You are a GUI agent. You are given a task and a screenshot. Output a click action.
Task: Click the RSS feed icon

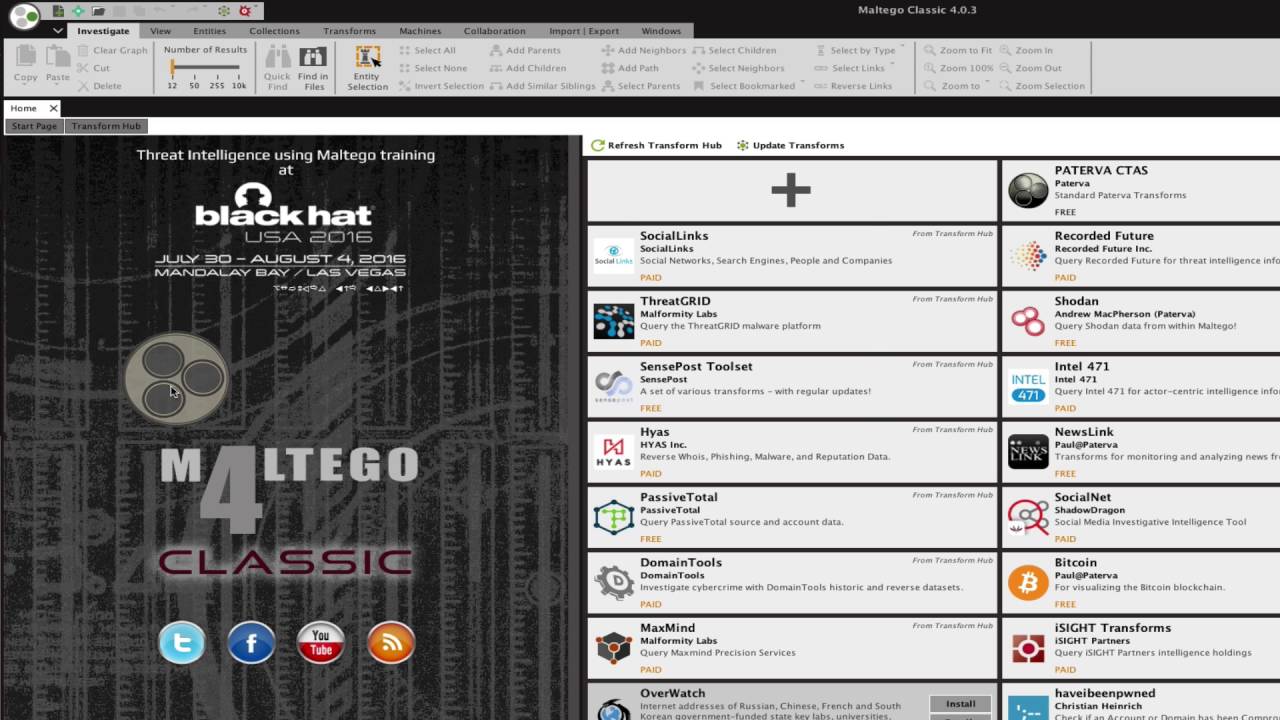click(391, 643)
